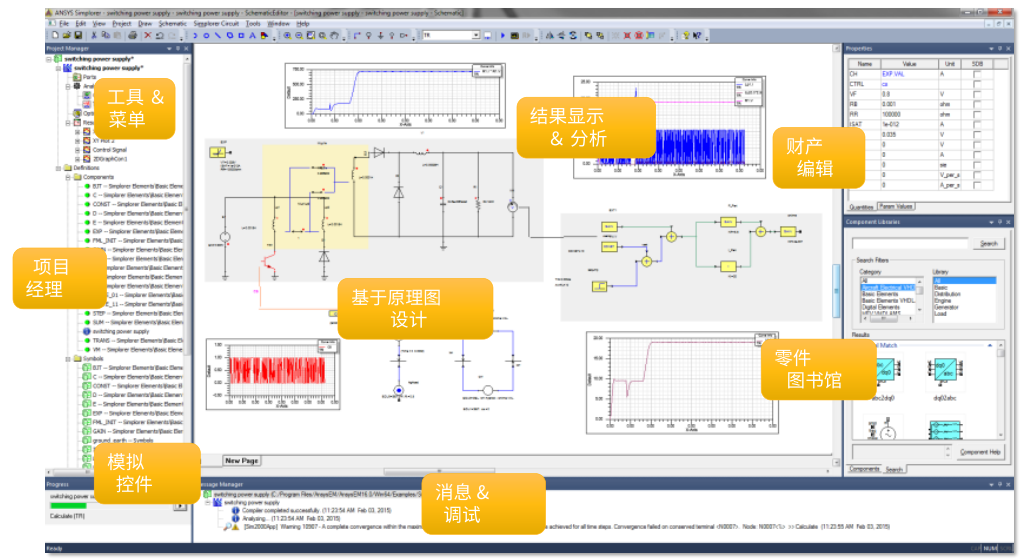
Task: Open the TR analysis dropdown in toolbar
Action: click(x=475, y=35)
